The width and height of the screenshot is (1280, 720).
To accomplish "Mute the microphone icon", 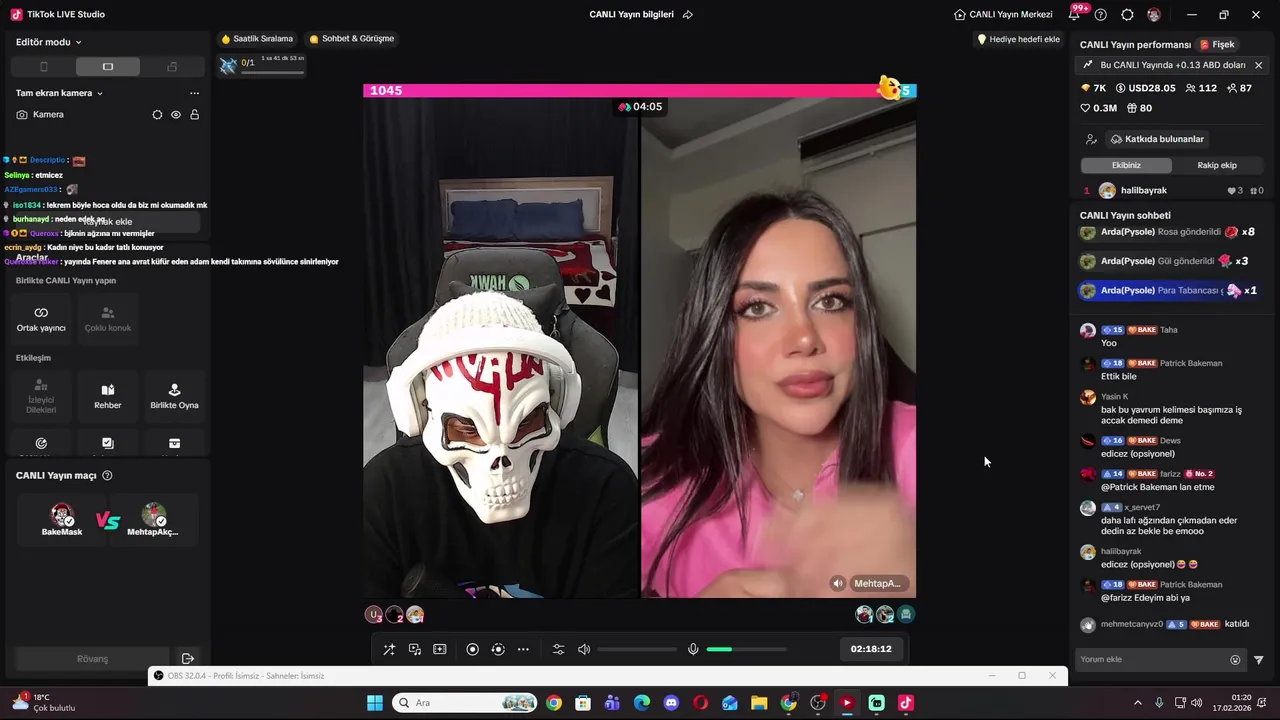I will [x=693, y=649].
